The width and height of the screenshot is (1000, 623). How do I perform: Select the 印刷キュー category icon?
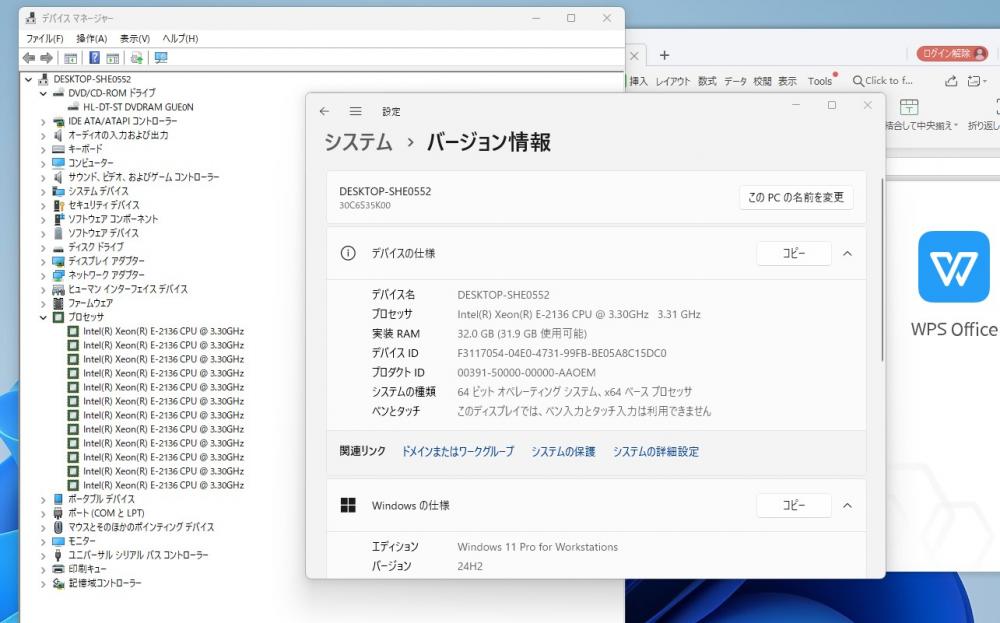pyautogui.click(x=58, y=569)
